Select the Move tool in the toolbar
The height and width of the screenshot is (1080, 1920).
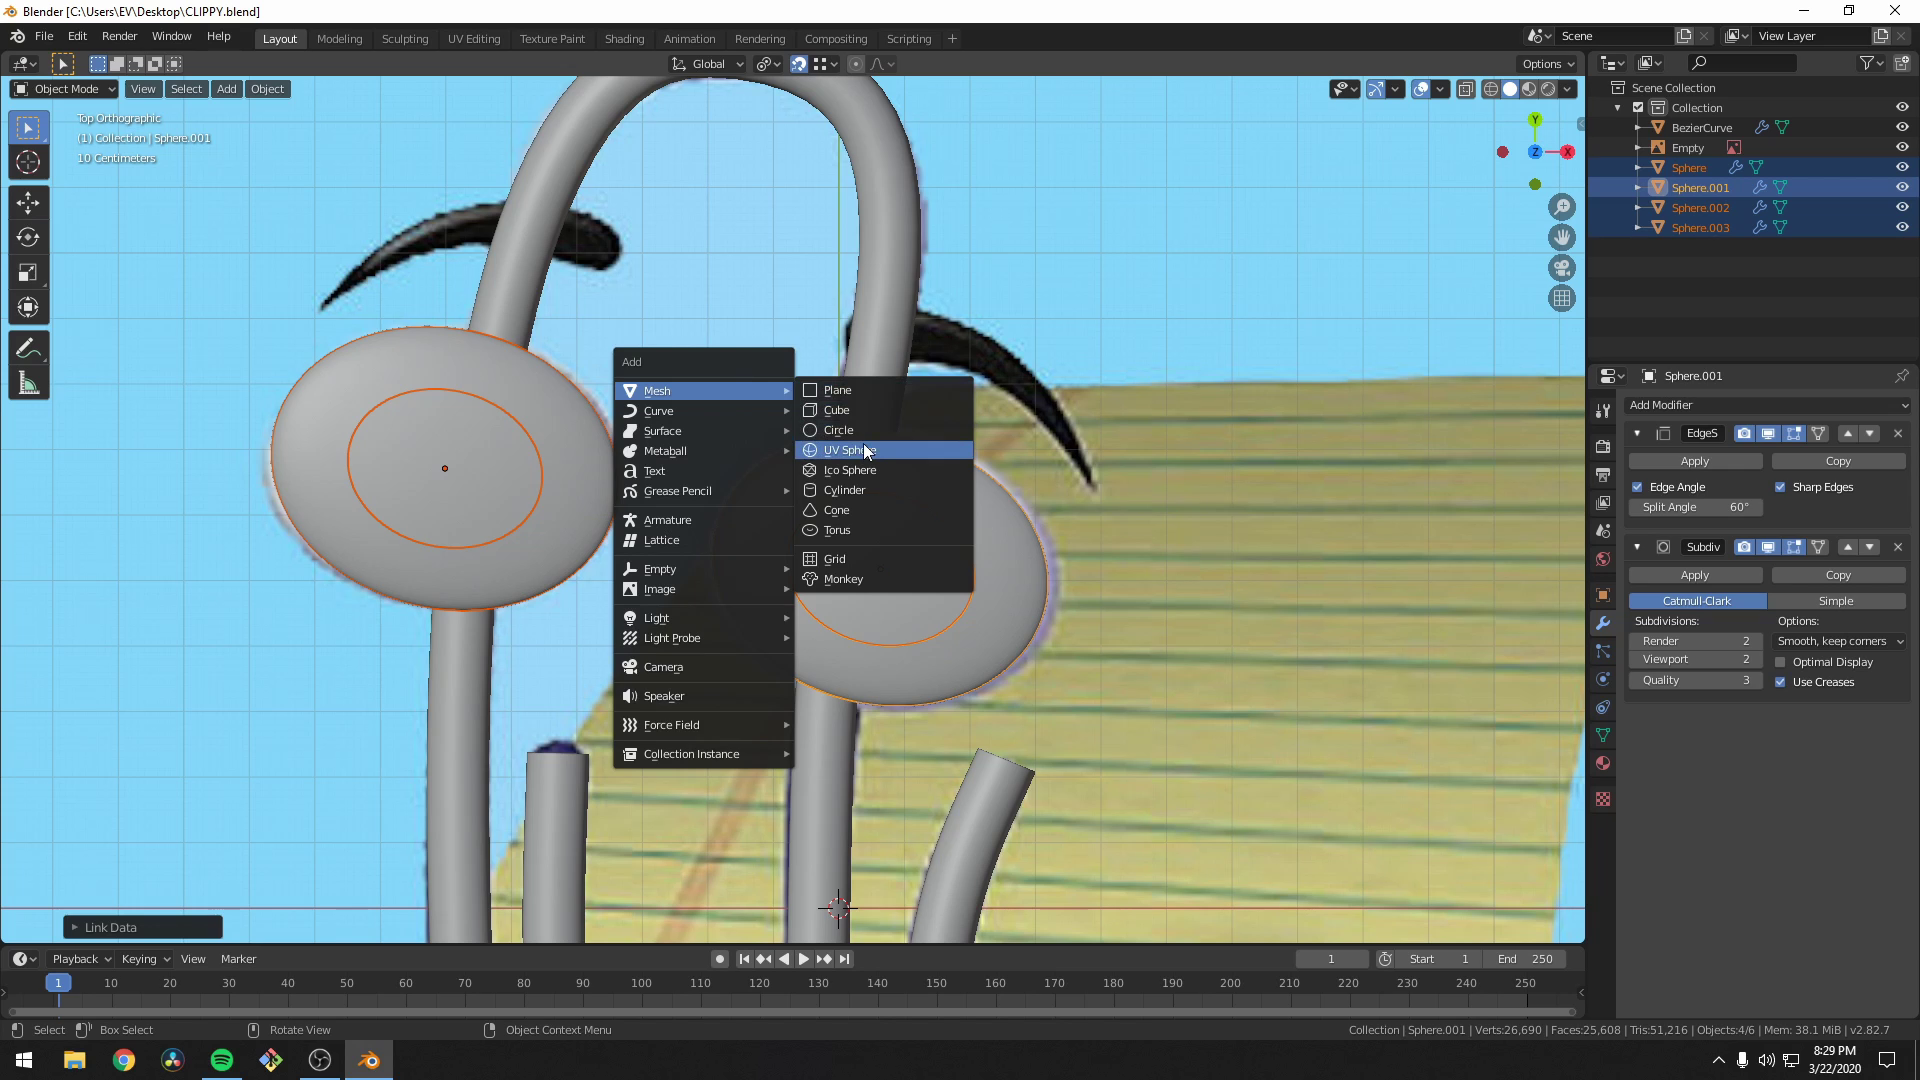pyautogui.click(x=28, y=202)
